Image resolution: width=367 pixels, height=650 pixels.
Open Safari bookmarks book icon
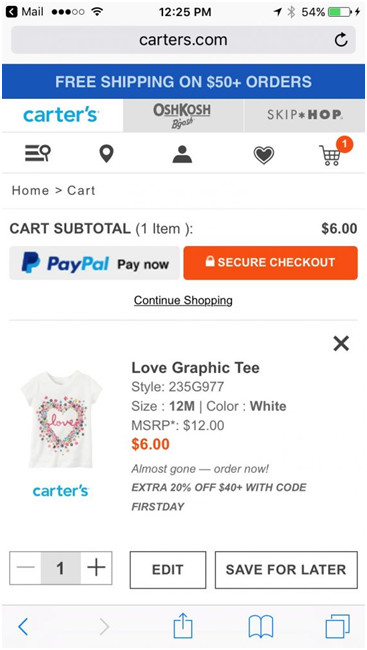[260, 627]
